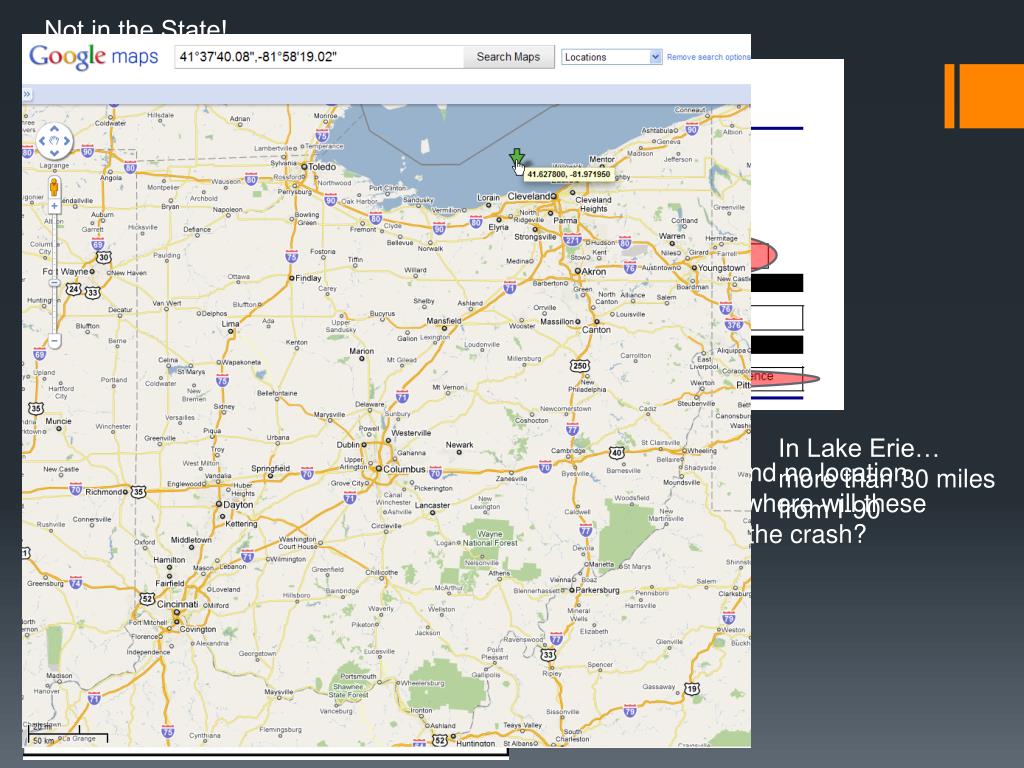This screenshot has height=768, width=1024.
Task: Click the US 40 shield near Cambridge
Action: (x=616, y=453)
